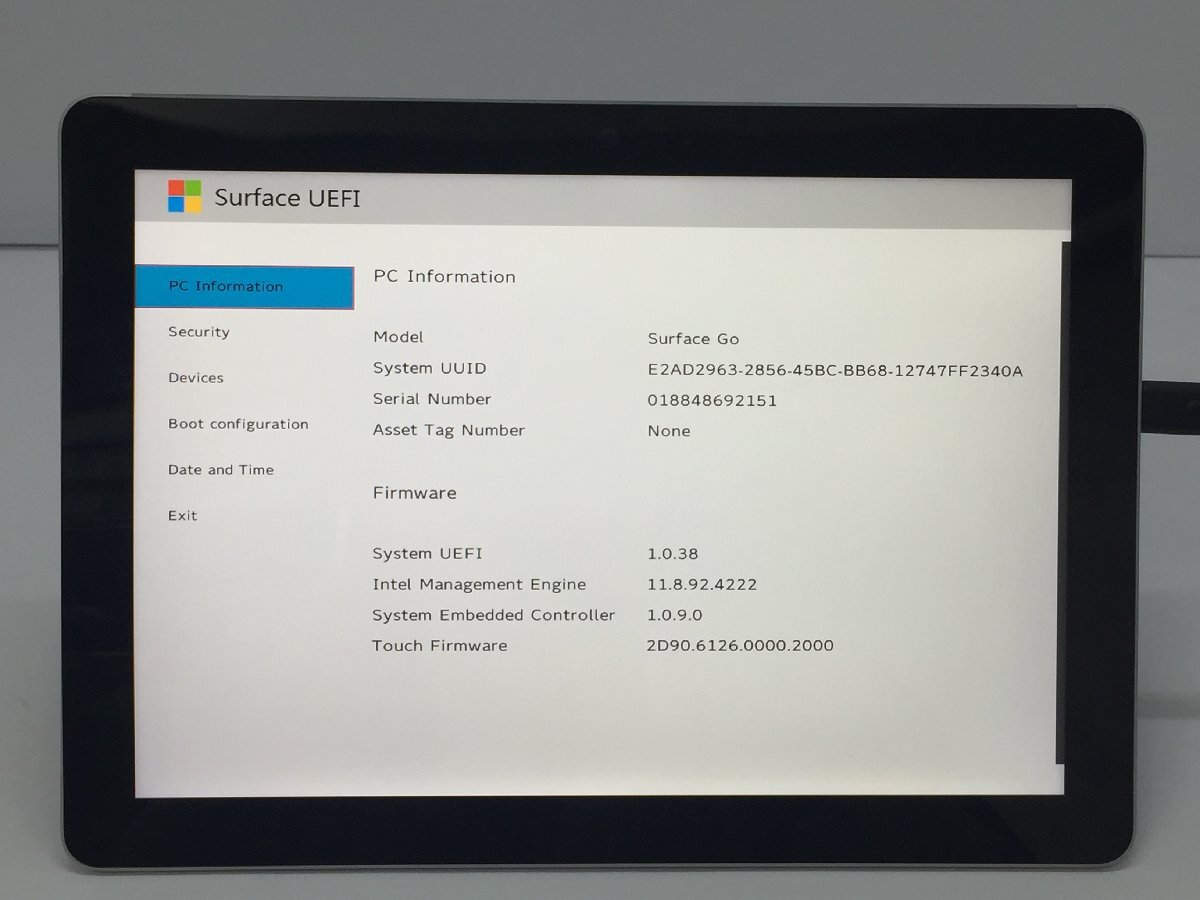The width and height of the screenshot is (1200, 900).
Task: Click the PC Information heading
Action: [x=444, y=277]
